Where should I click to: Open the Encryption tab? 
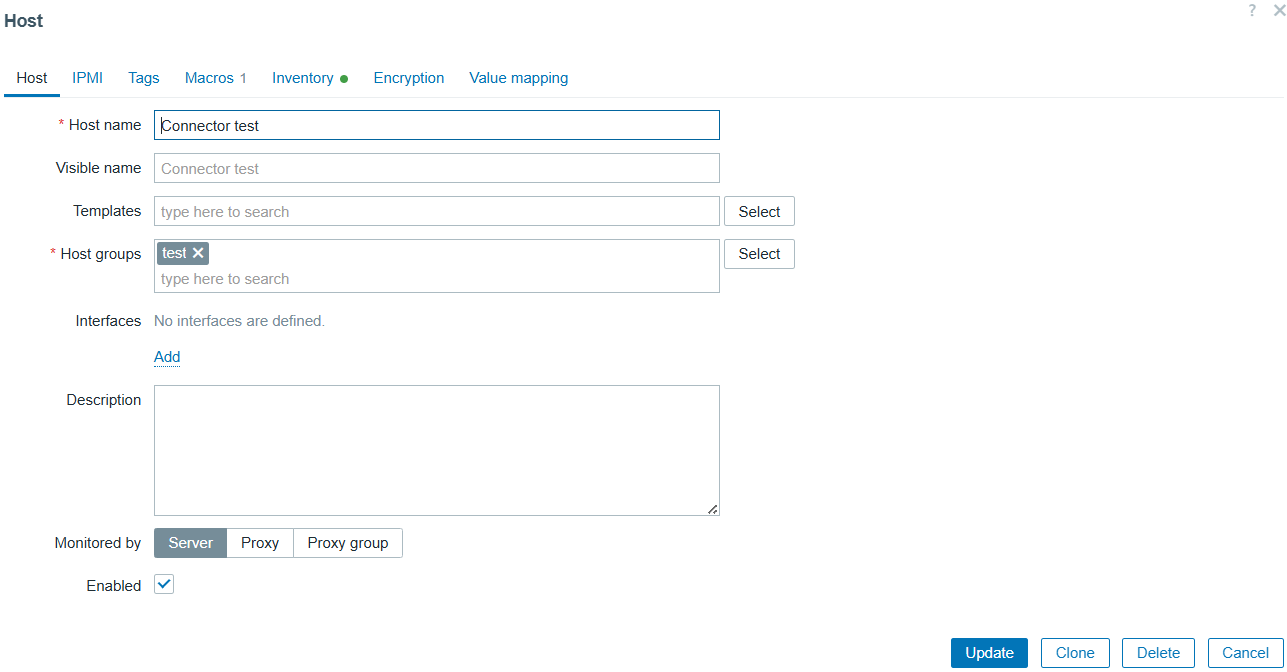coord(409,78)
